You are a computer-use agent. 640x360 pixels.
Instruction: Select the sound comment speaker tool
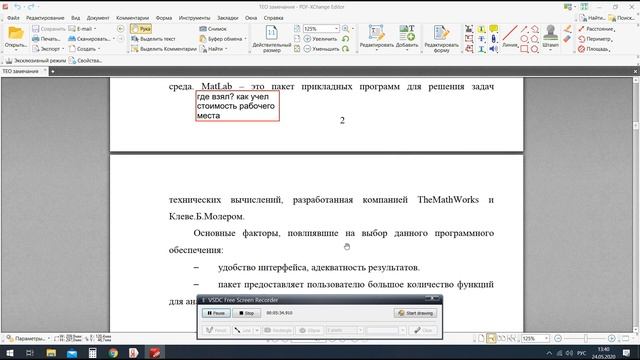click(x=493, y=49)
